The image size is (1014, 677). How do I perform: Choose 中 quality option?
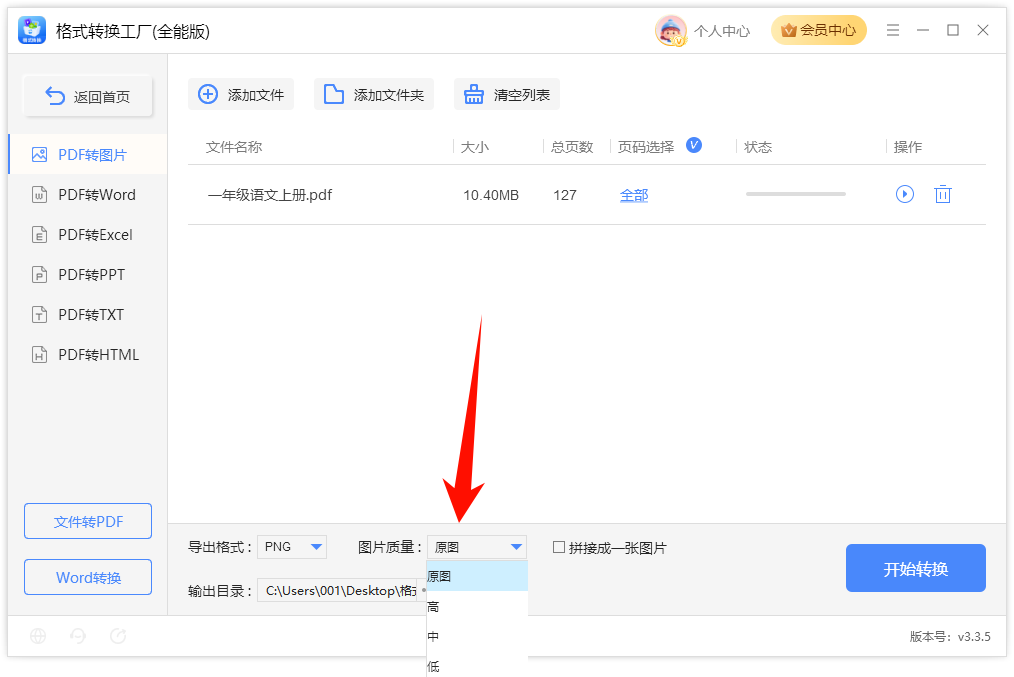(477, 636)
